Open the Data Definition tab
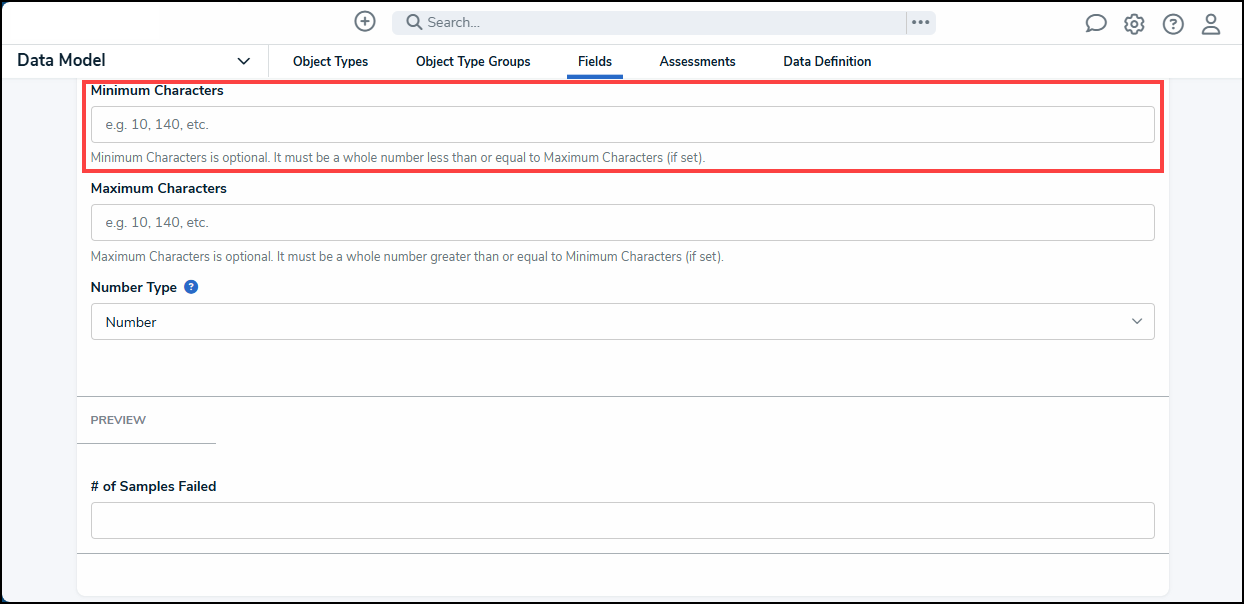The height and width of the screenshot is (604, 1244). point(827,62)
